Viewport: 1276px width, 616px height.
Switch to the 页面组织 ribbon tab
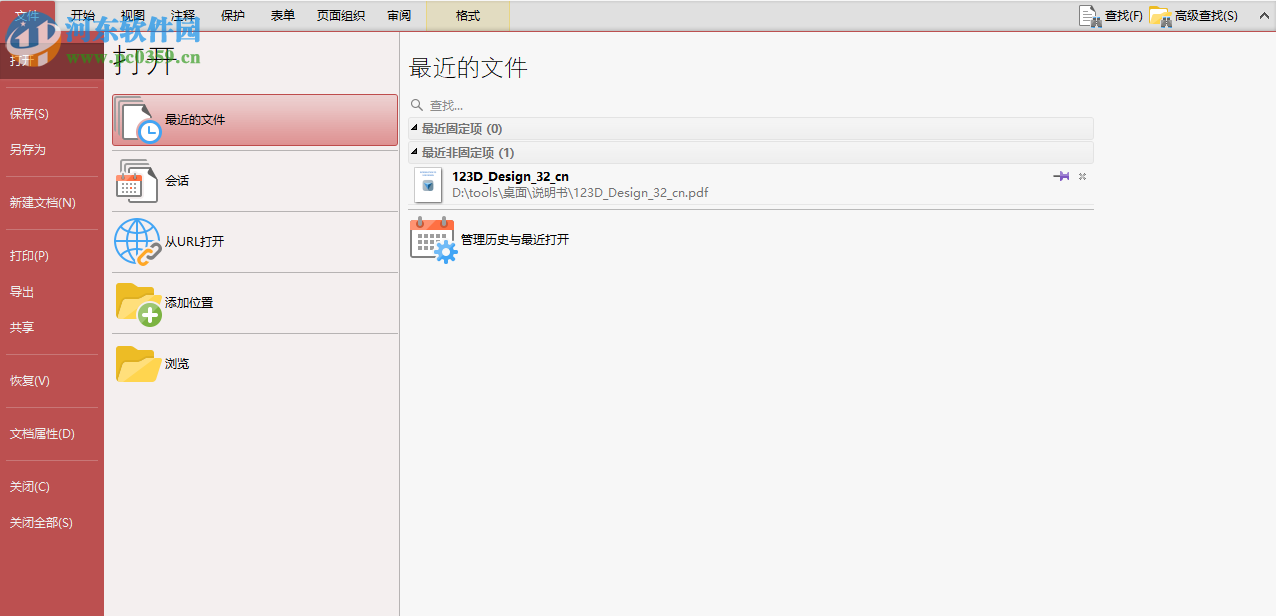[x=340, y=15]
